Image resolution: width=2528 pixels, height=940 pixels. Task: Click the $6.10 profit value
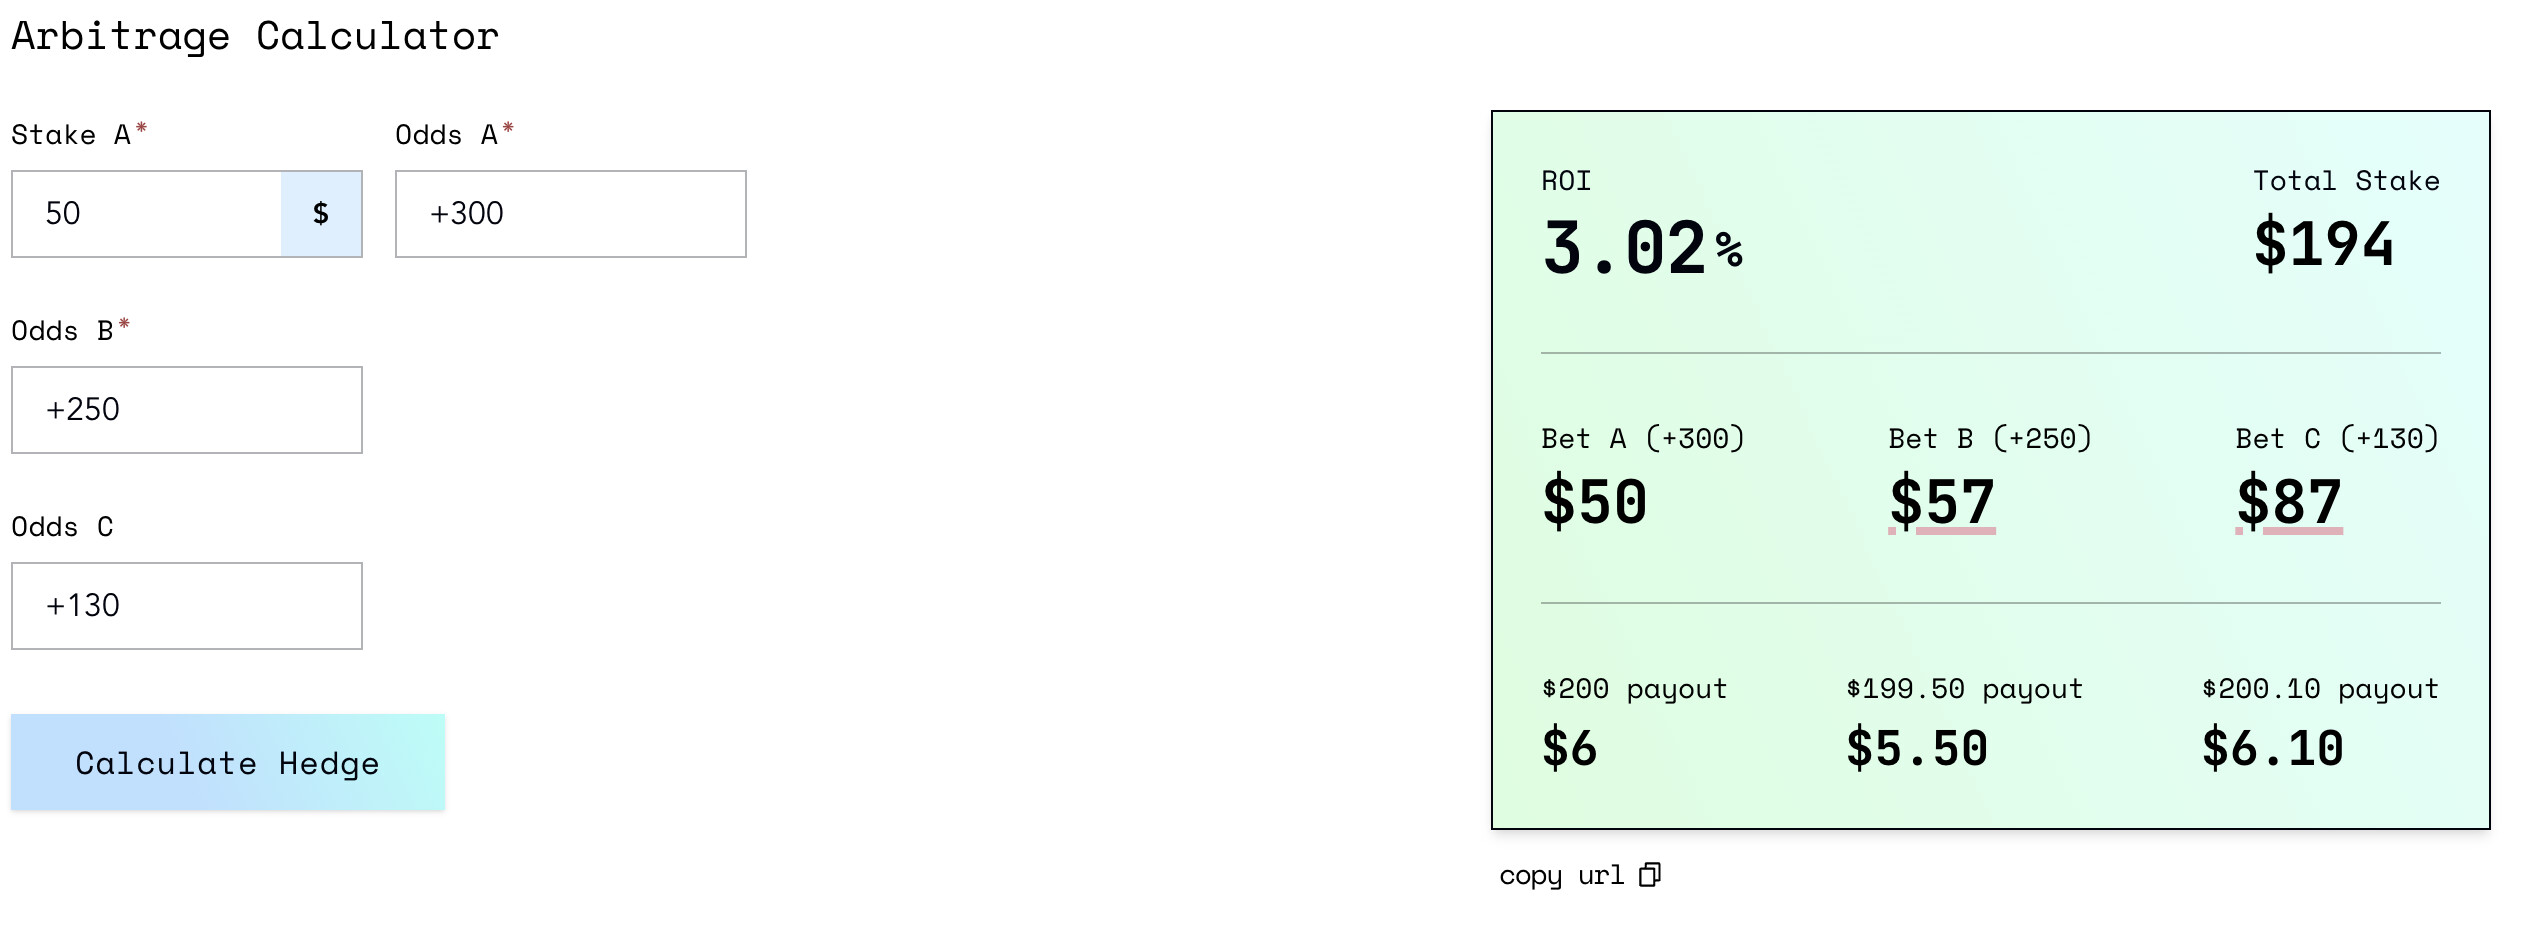(x=2272, y=749)
